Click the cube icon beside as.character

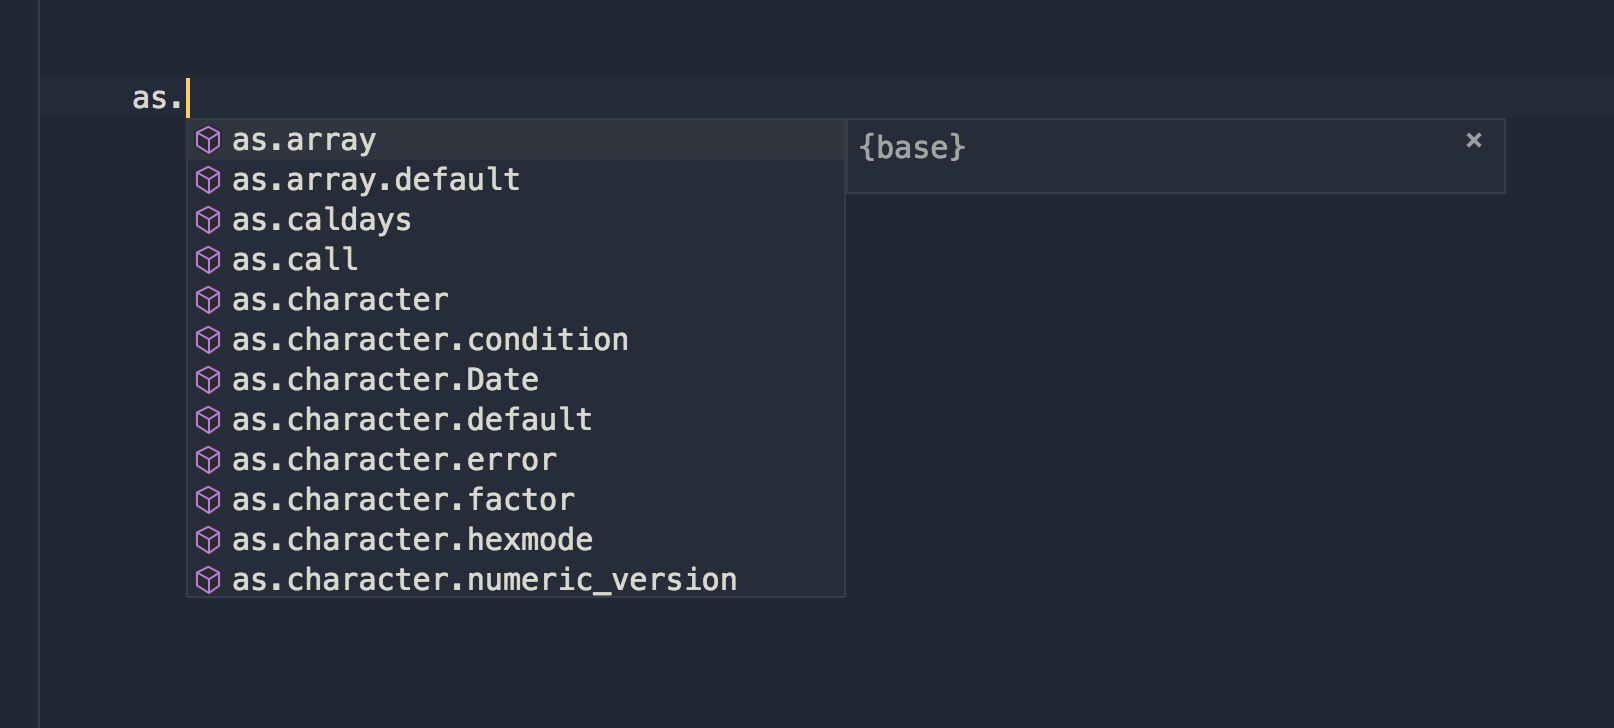pos(209,300)
